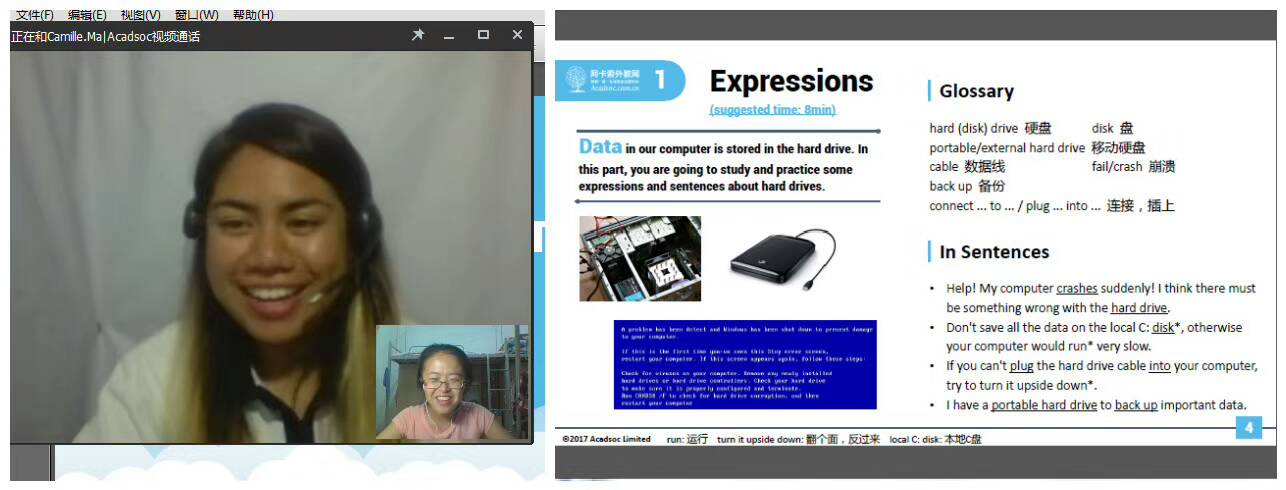Close the Camille.Ma video call window

517,35
